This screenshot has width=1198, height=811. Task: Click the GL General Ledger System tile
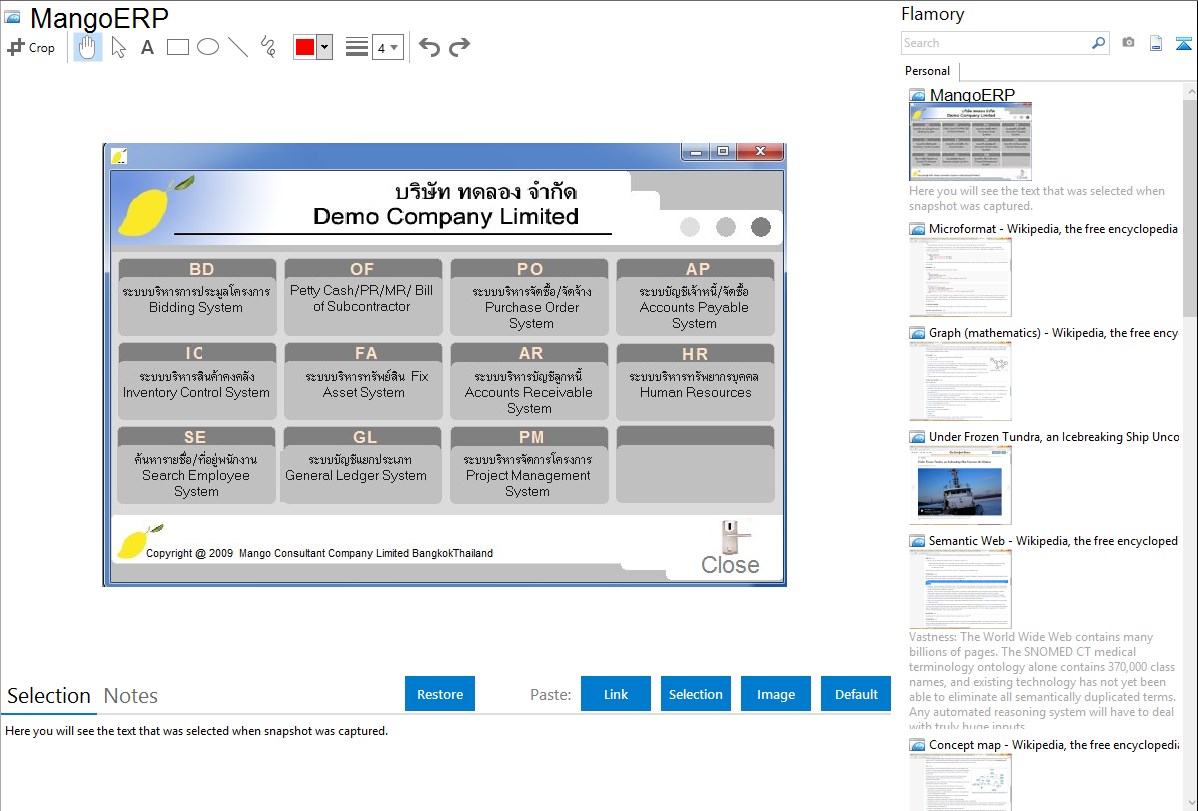coord(363,465)
